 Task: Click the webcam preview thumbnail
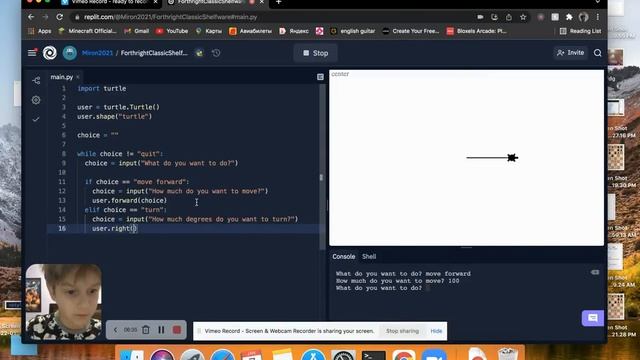pyautogui.click(x=64, y=302)
